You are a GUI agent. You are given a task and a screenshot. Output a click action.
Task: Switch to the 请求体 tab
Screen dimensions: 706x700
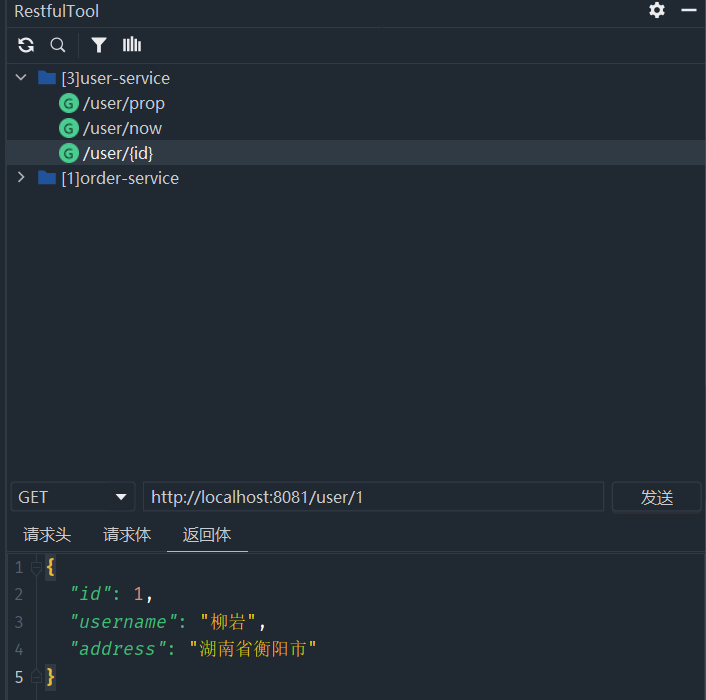tap(127, 535)
